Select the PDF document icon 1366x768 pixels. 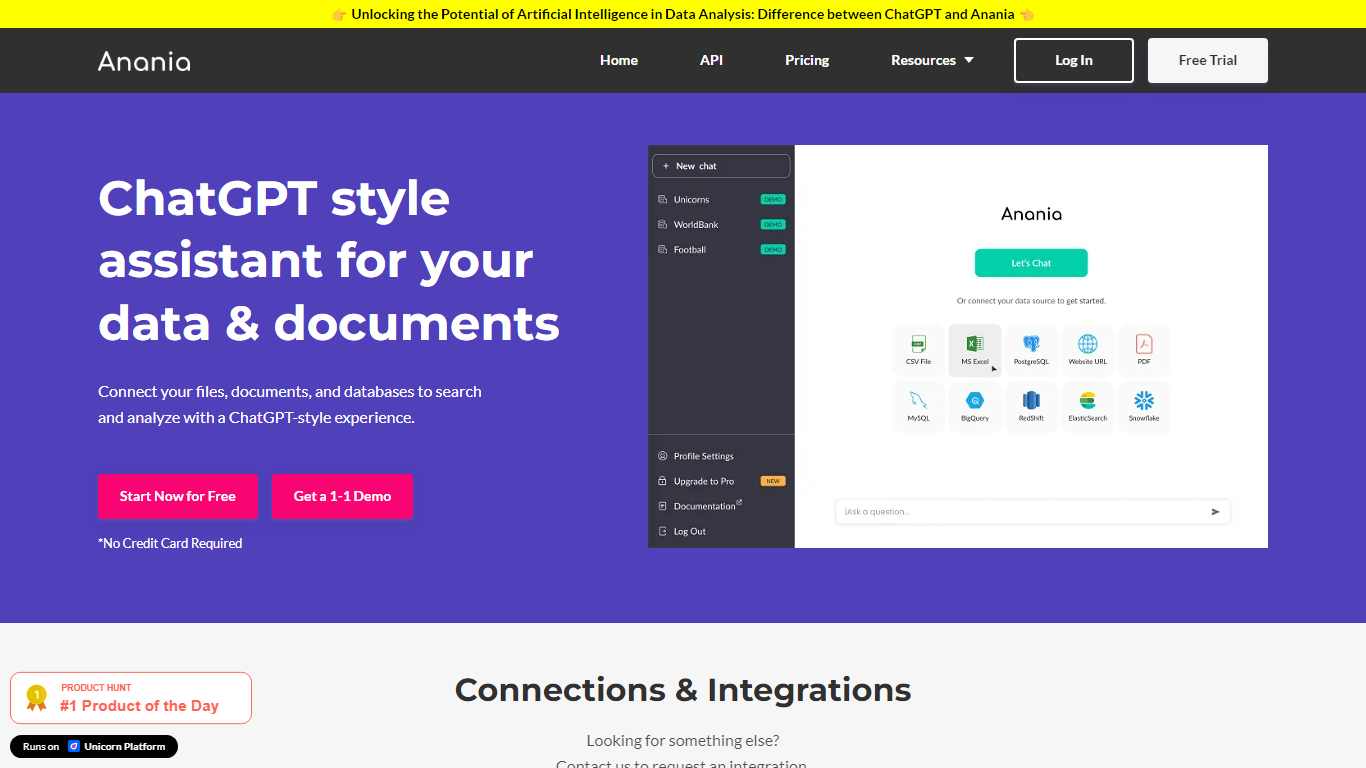1144,345
